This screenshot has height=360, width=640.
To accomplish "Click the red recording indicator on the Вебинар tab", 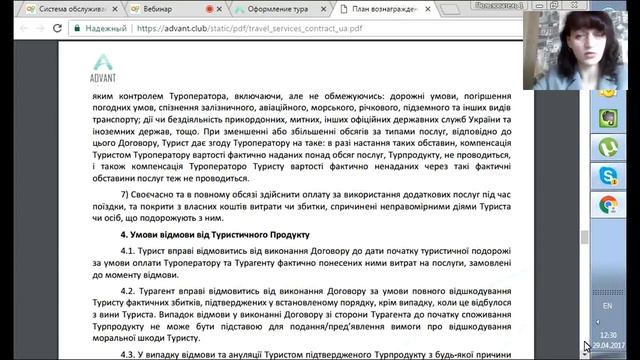I will point(209,9).
